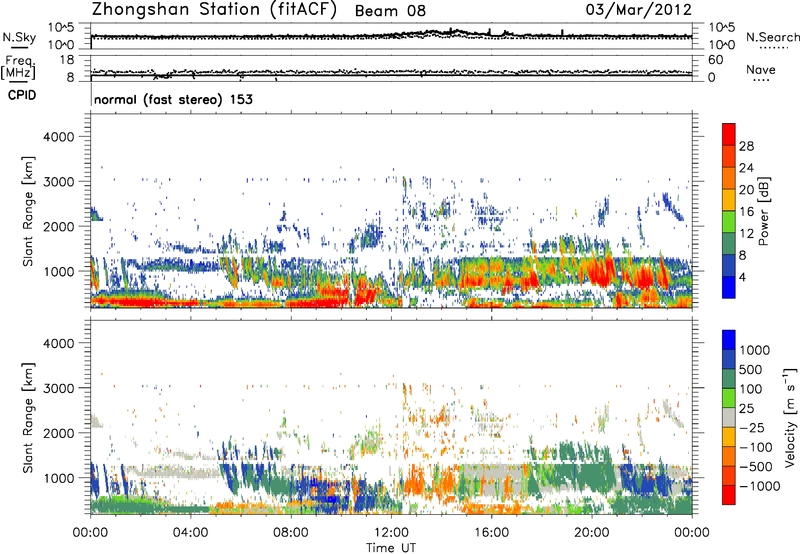The width and height of the screenshot is (800, 554).
Task: Click the '2000' tick on velocity panel
Action: (x=58, y=433)
